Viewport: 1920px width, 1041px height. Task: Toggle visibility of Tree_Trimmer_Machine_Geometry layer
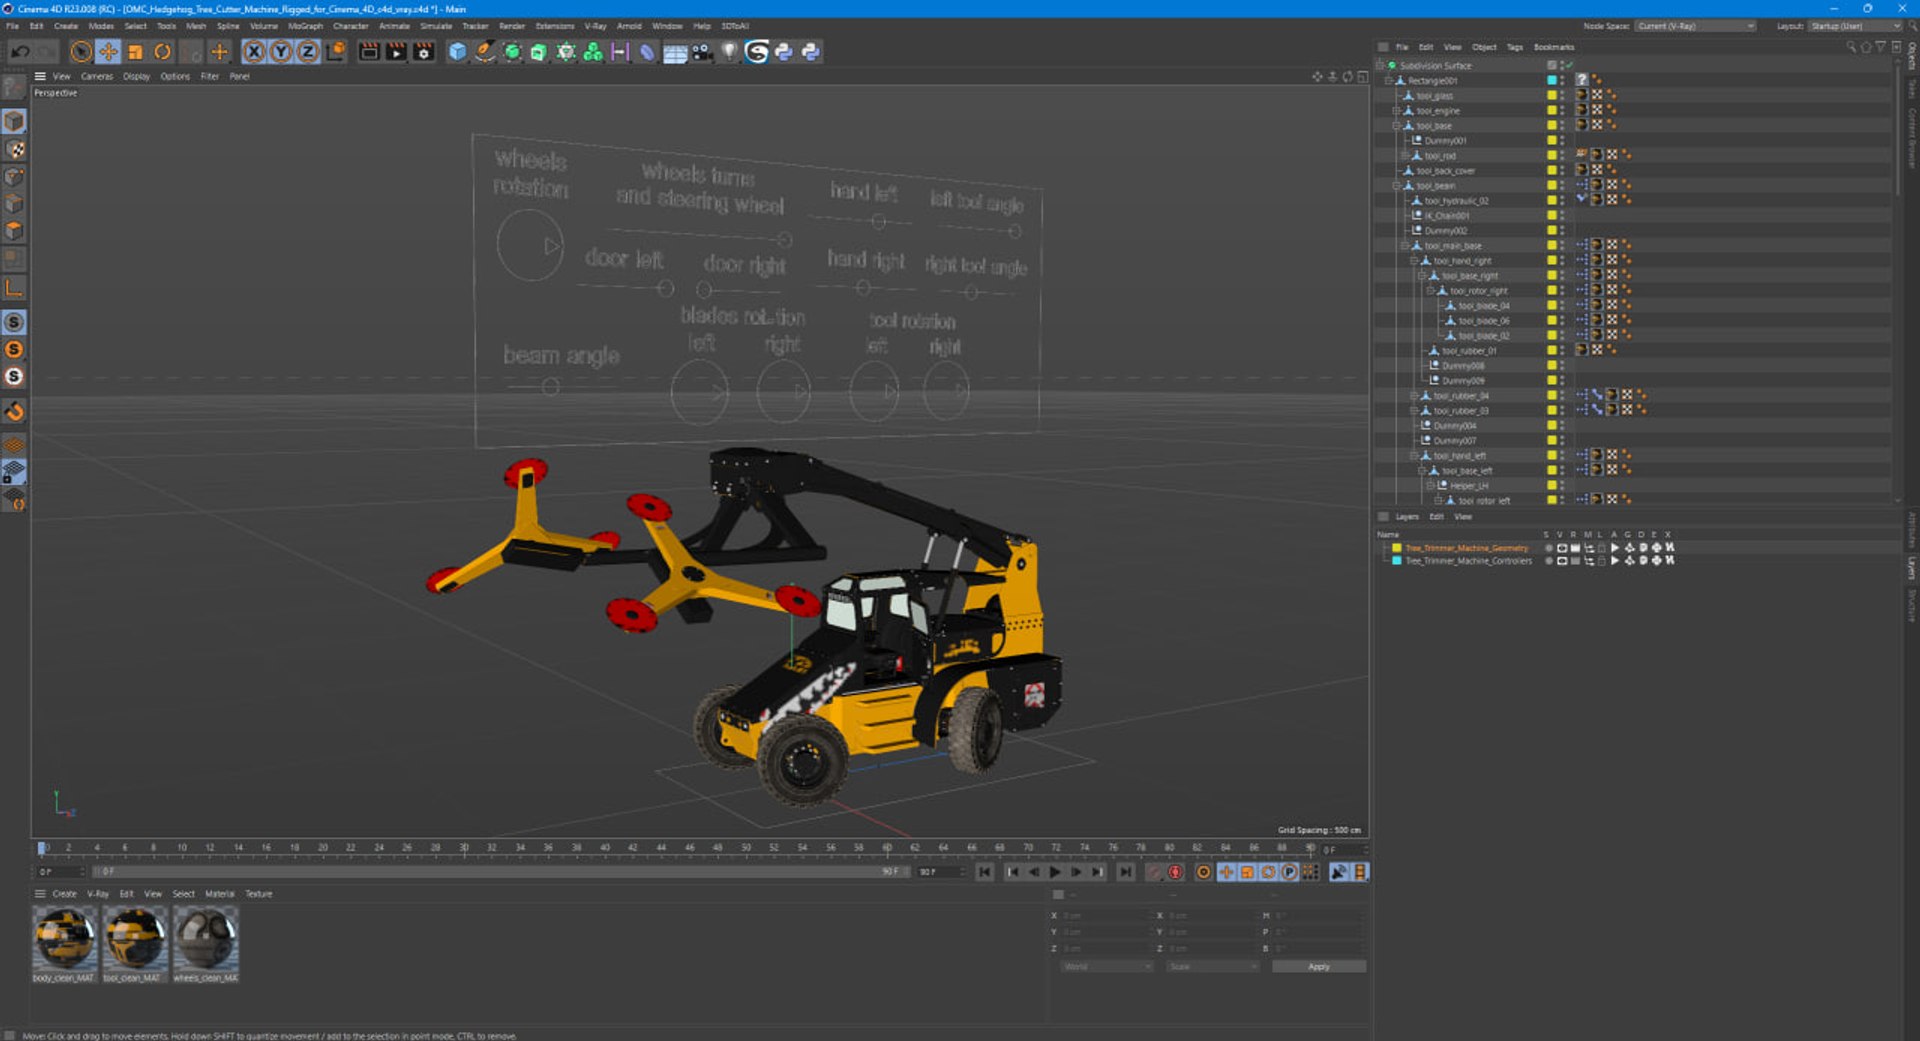click(x=1562, y=548)
